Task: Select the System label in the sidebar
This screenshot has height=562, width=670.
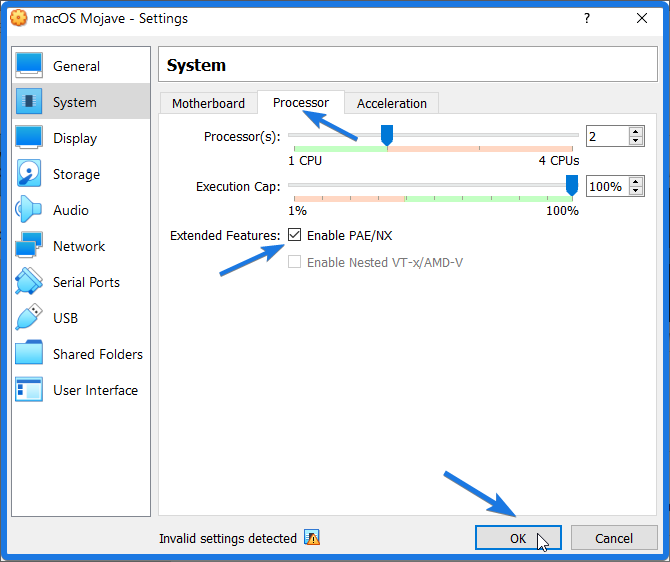Action: pos(75,102)
